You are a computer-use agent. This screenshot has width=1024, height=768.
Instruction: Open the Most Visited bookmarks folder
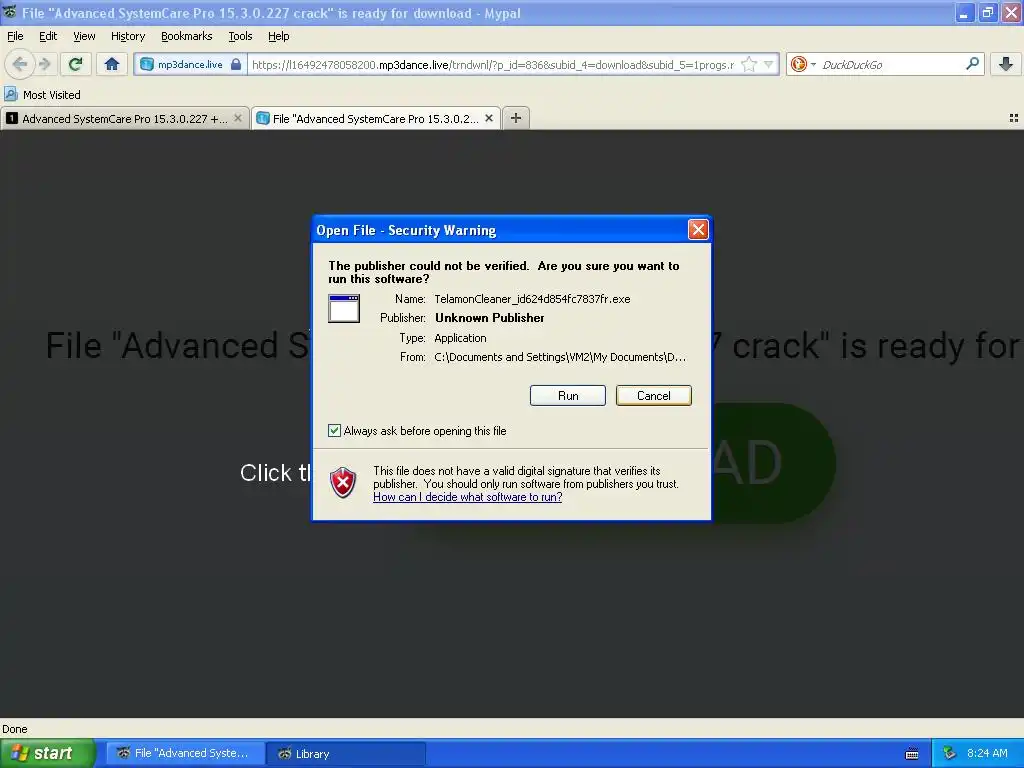point(42,95)
